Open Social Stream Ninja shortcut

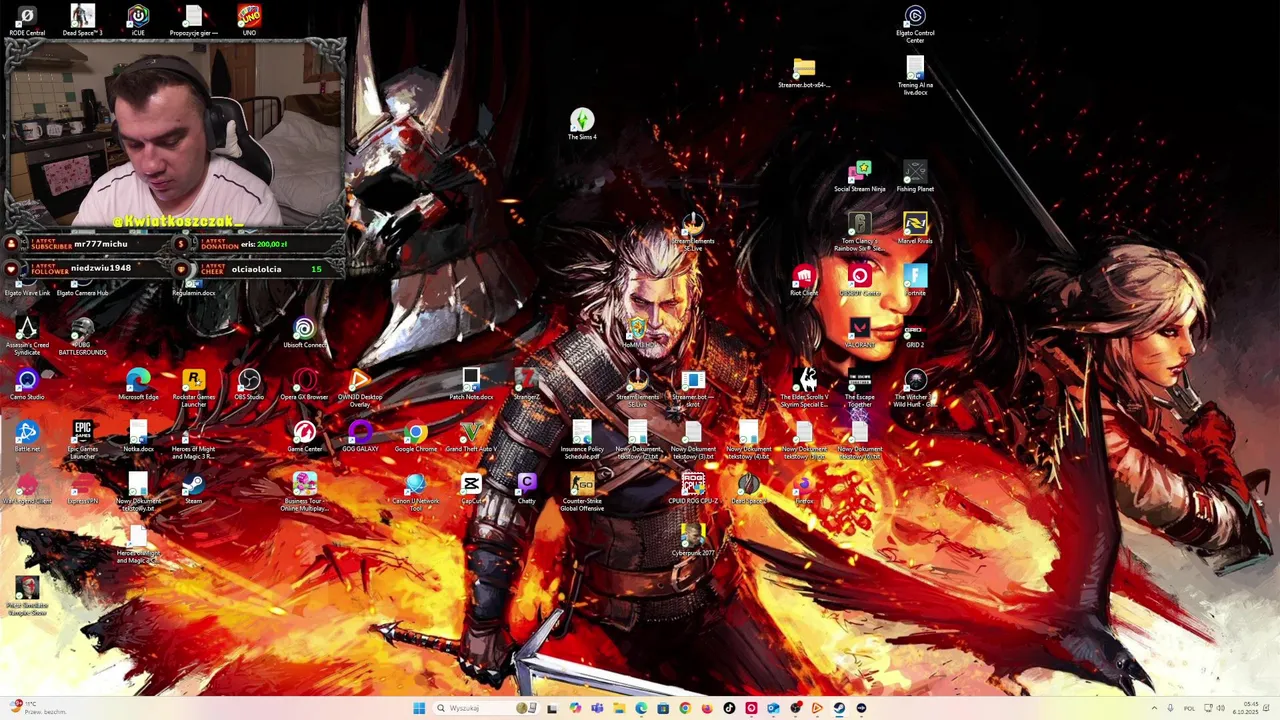click(860, 177)
